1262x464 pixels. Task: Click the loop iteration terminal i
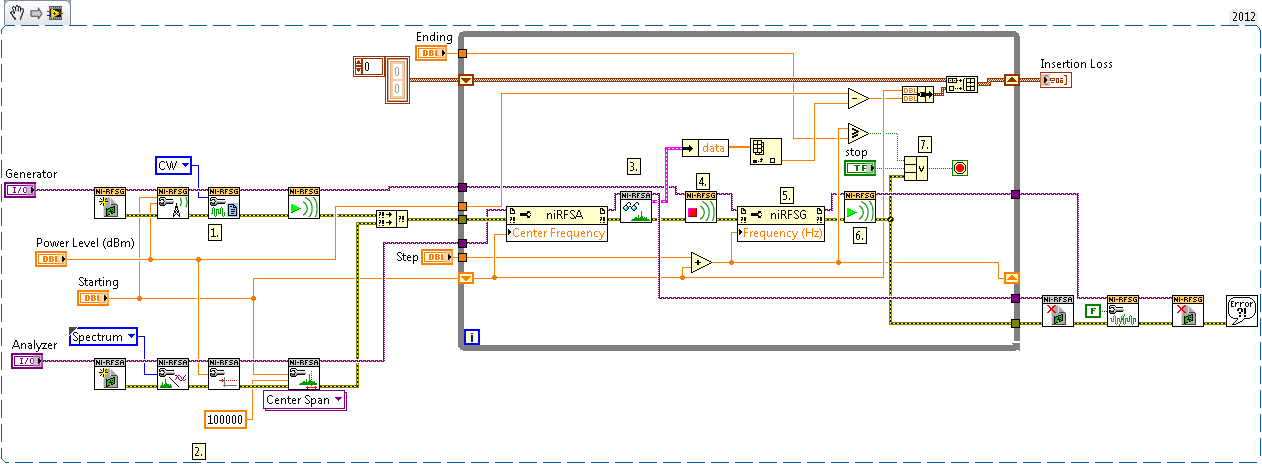point(472,337)
